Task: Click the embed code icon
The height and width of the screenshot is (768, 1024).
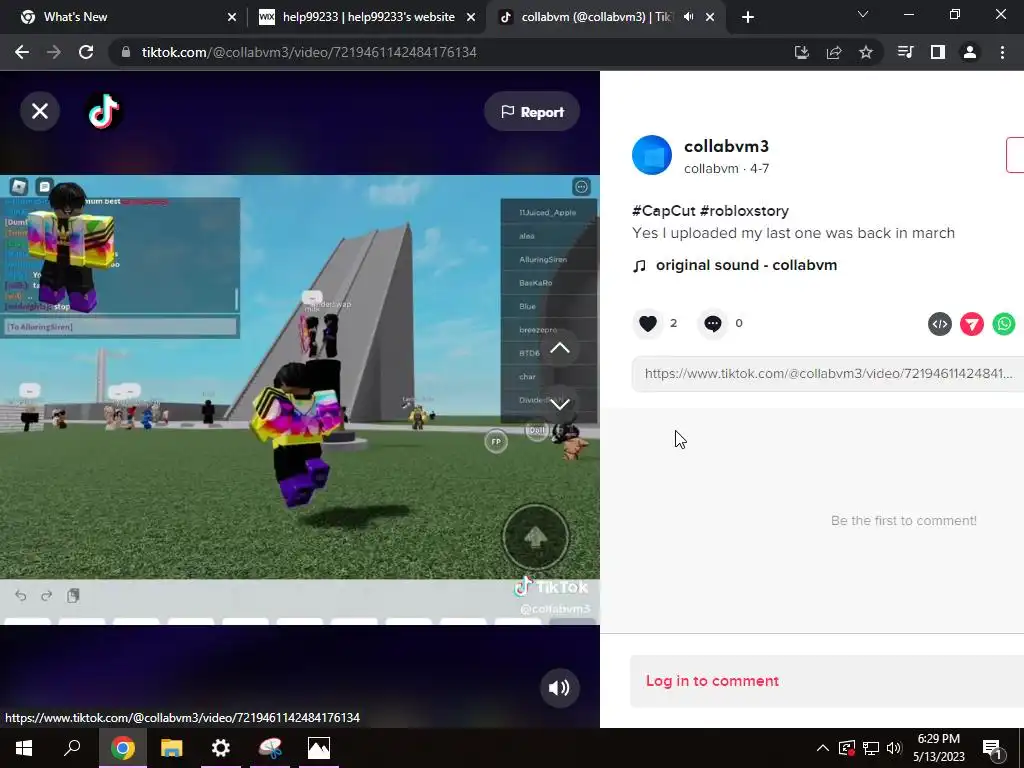Action: [940, 324]
